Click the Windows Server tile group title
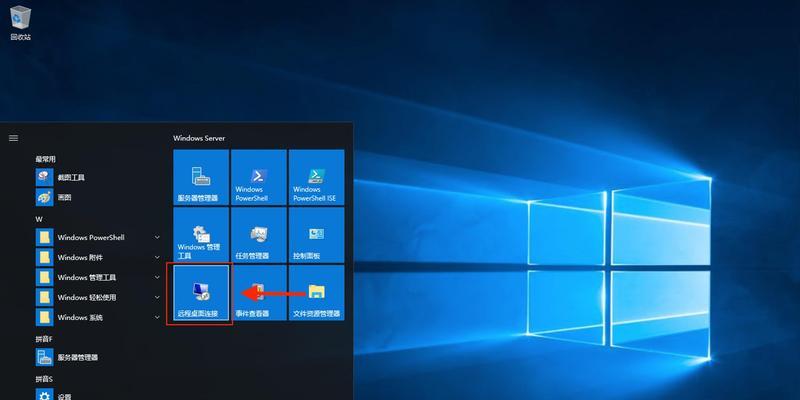 coord(199,138)
